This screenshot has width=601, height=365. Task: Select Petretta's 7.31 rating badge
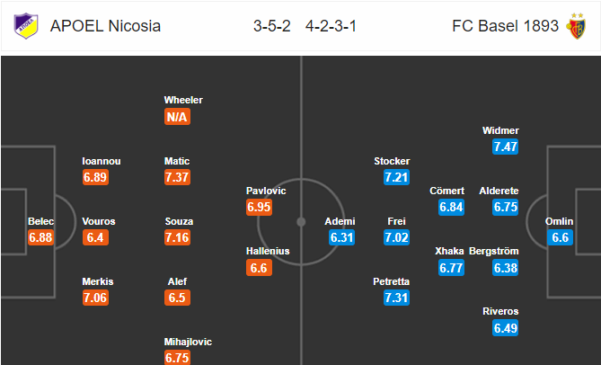(x=396, y=298)
